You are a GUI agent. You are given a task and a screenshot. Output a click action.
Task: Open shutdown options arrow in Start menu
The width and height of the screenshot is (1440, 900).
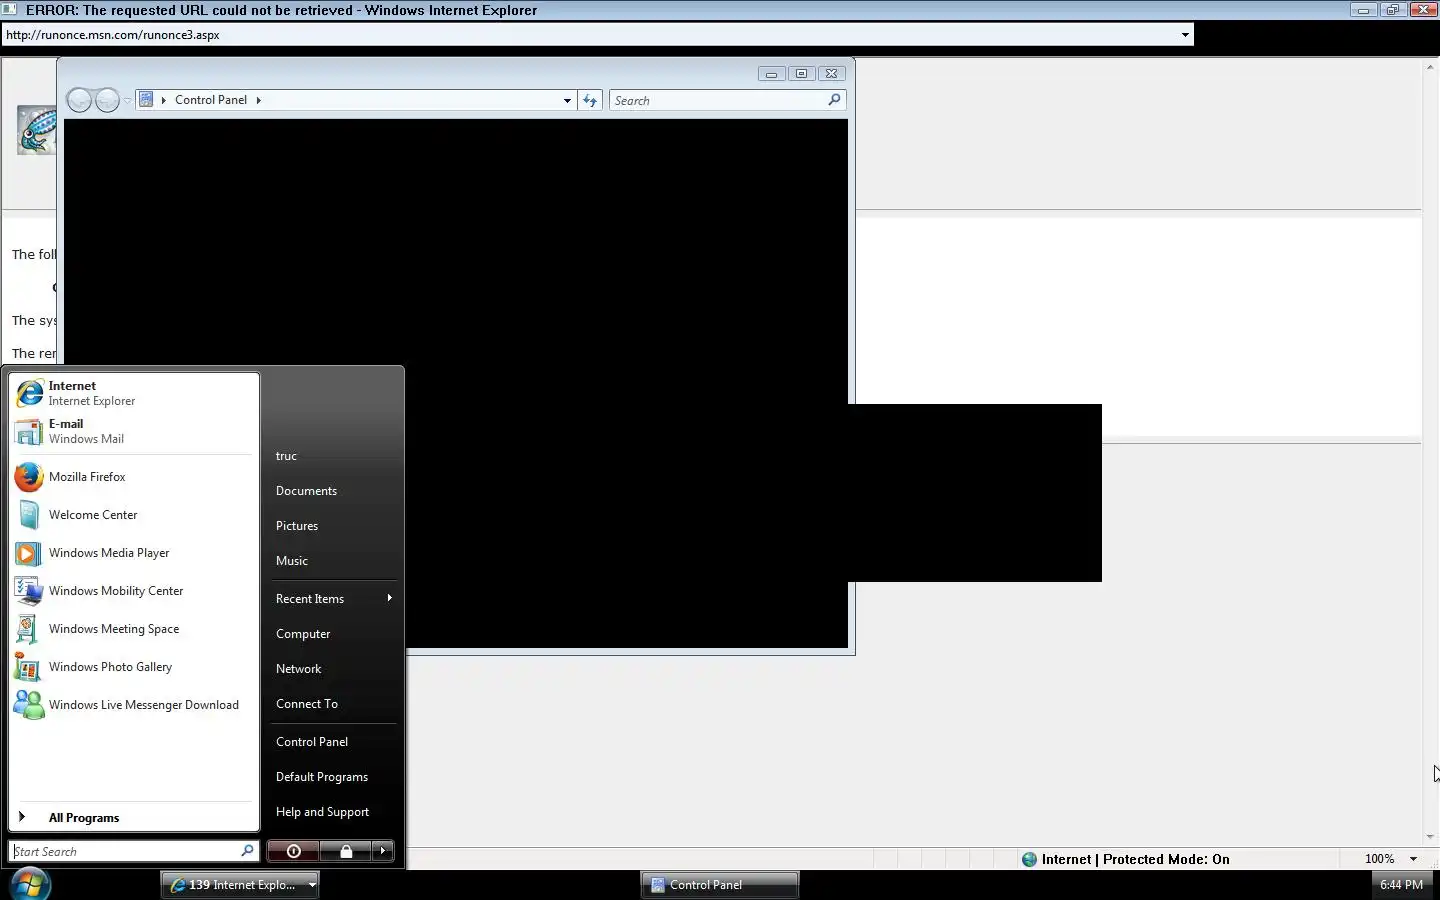point(383,851)
